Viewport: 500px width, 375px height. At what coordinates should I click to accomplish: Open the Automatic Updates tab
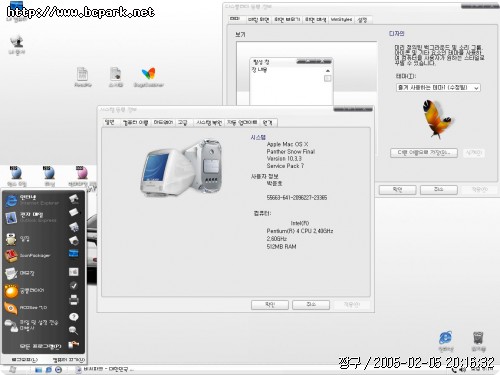242,123
